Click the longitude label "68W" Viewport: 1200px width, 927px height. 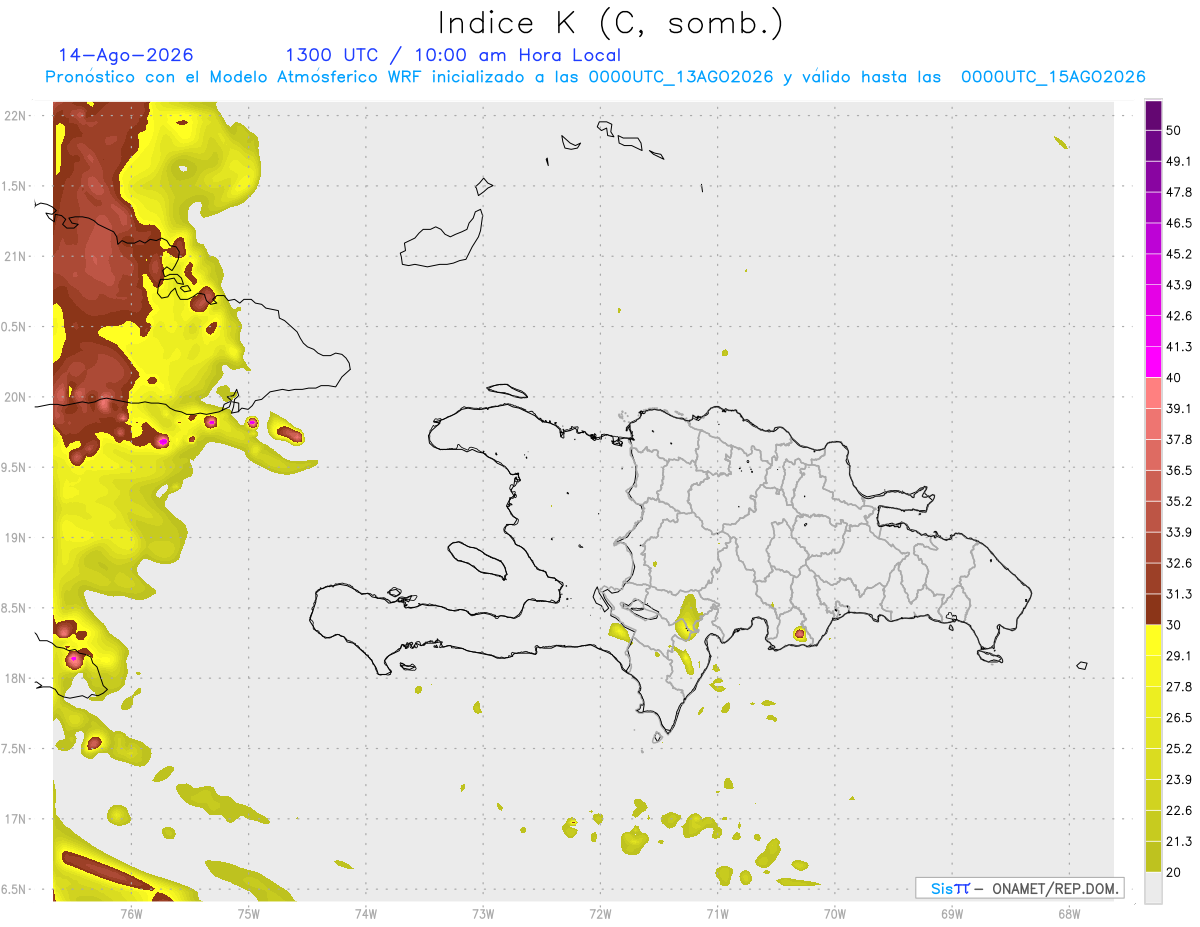(x=1068, y=913)
